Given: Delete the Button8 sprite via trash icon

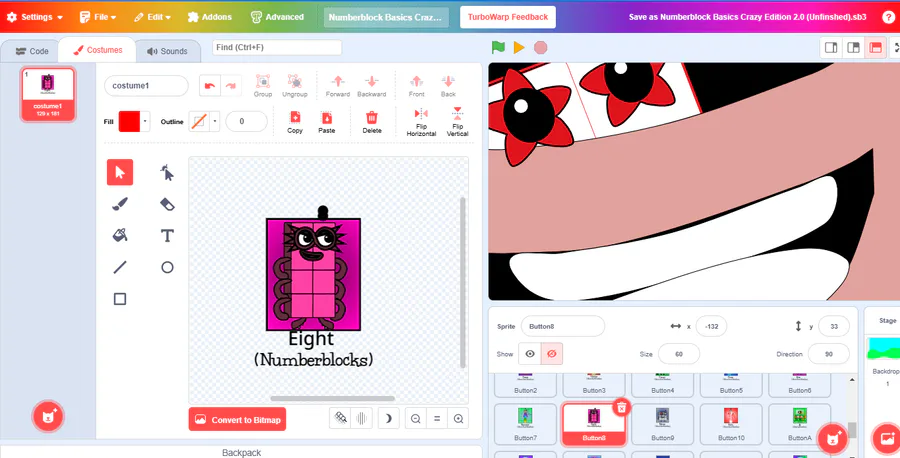Looking at the screenshot, I should (622, 407).
